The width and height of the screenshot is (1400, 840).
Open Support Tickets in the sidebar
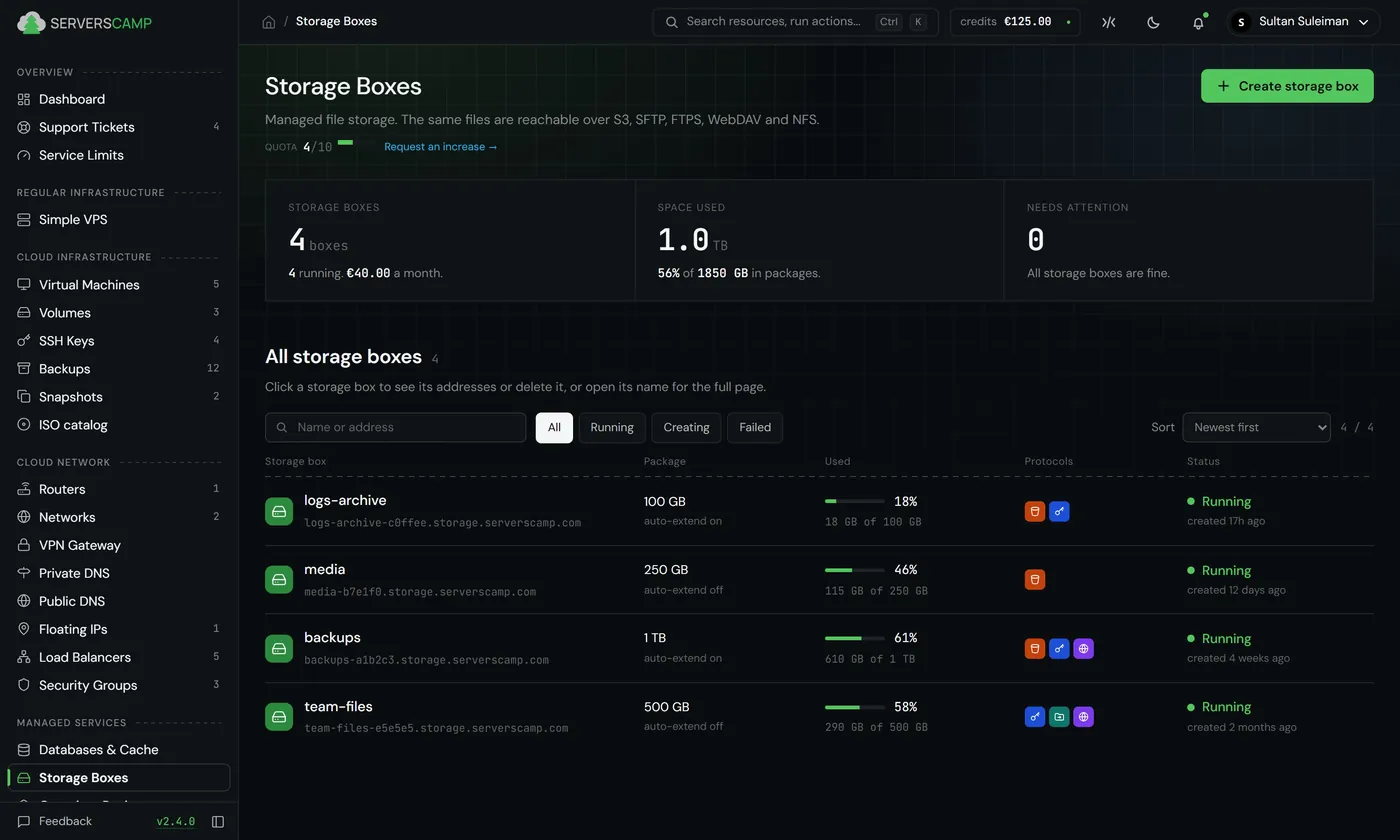118,127
